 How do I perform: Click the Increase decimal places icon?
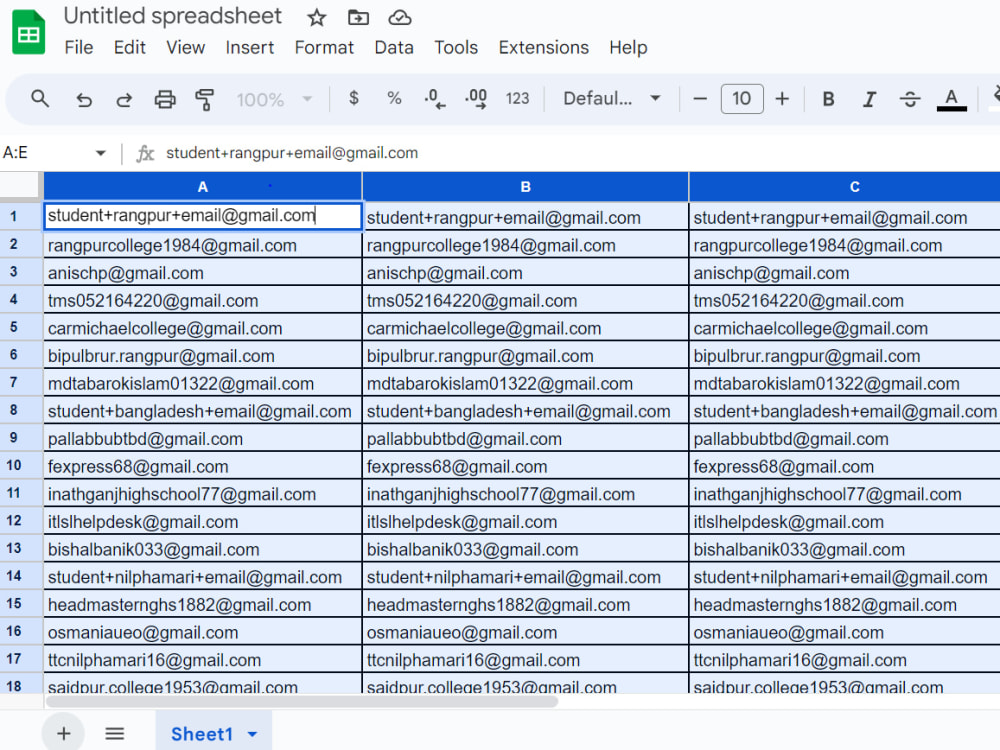(x=475, y=99)
